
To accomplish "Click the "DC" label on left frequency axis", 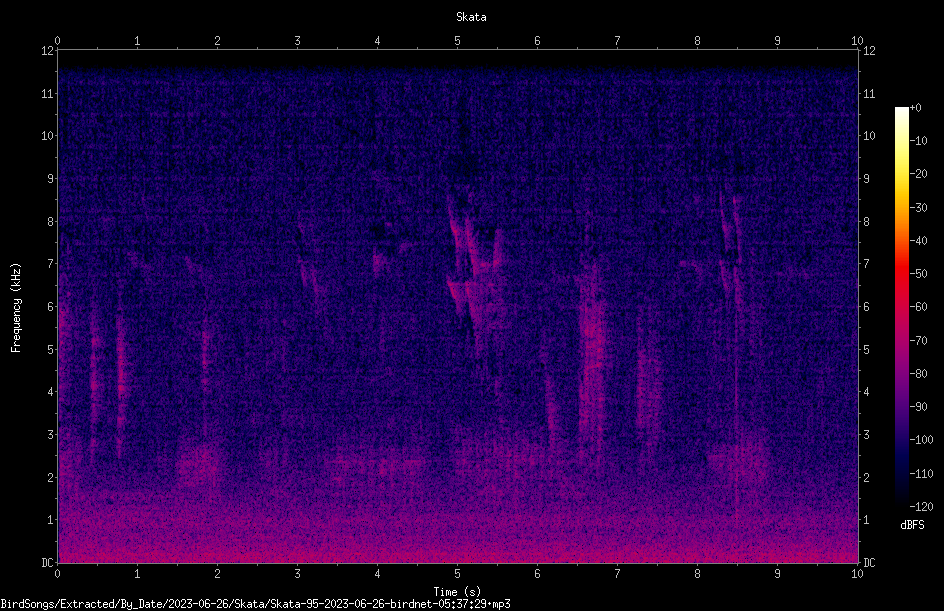I will [48, 563].
